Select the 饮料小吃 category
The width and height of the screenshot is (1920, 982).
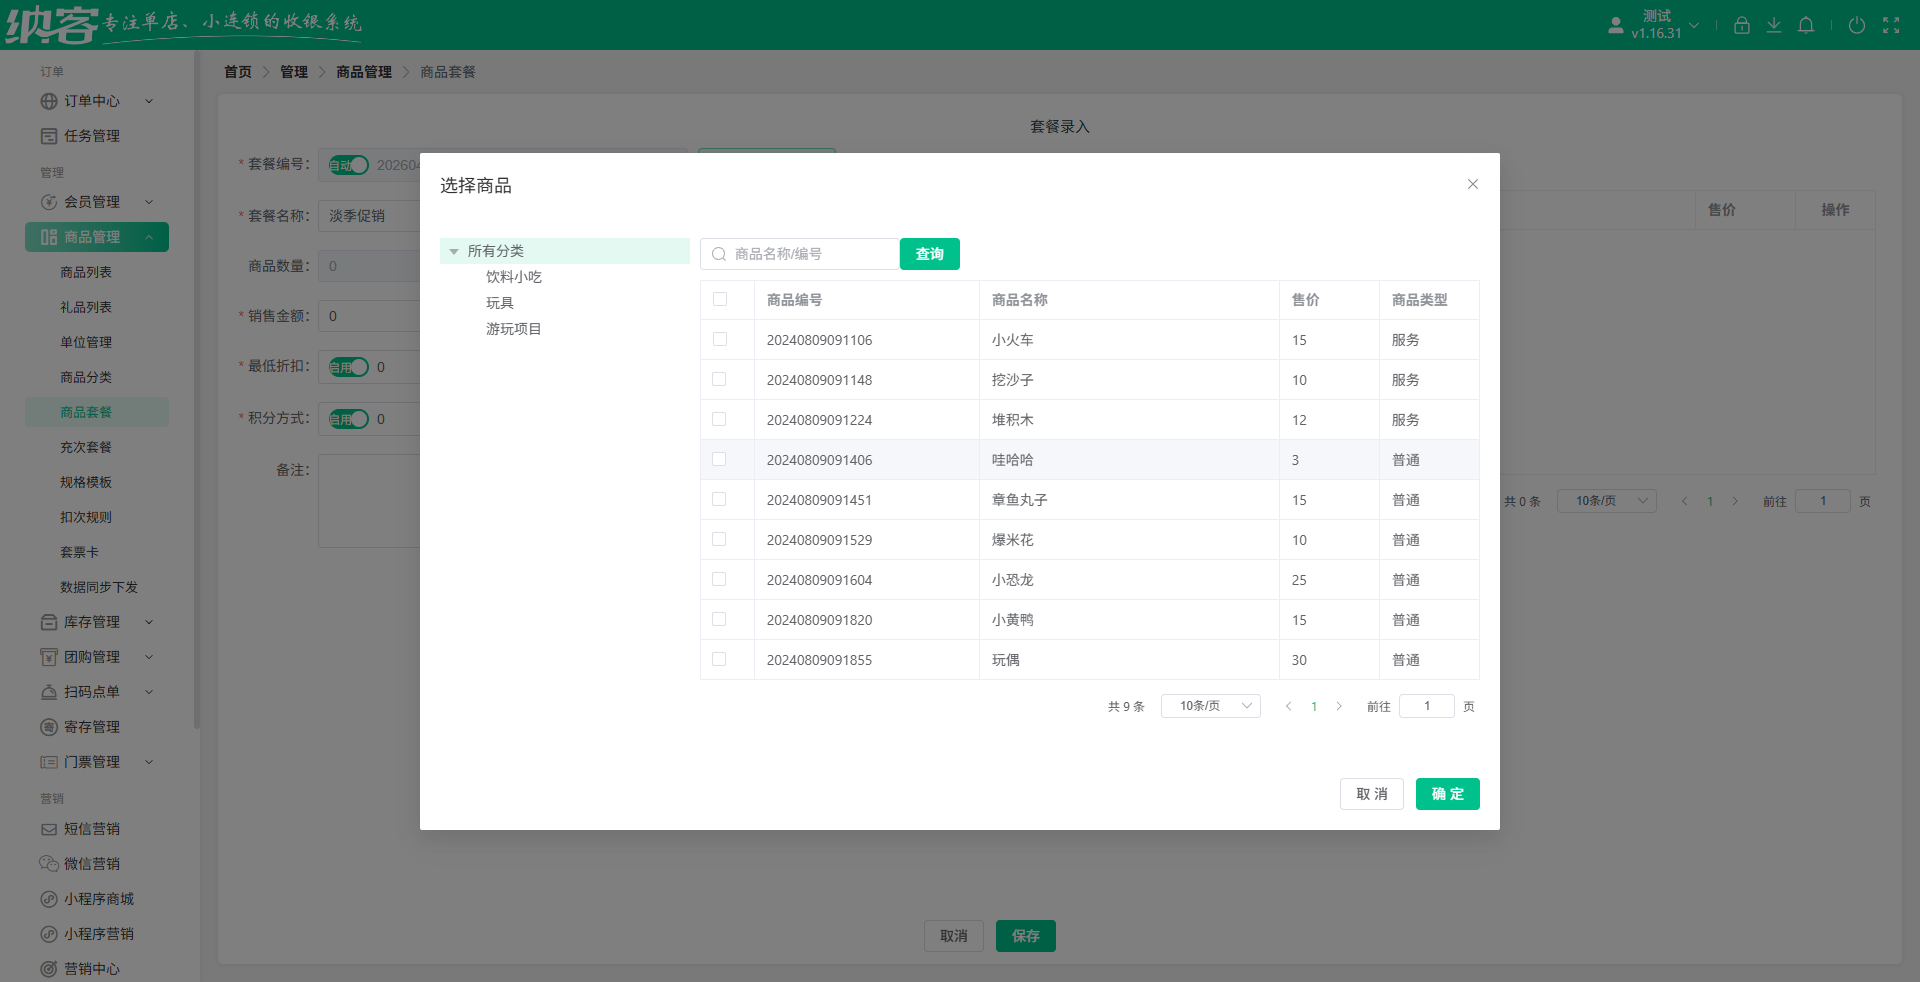tap(513, 277)
